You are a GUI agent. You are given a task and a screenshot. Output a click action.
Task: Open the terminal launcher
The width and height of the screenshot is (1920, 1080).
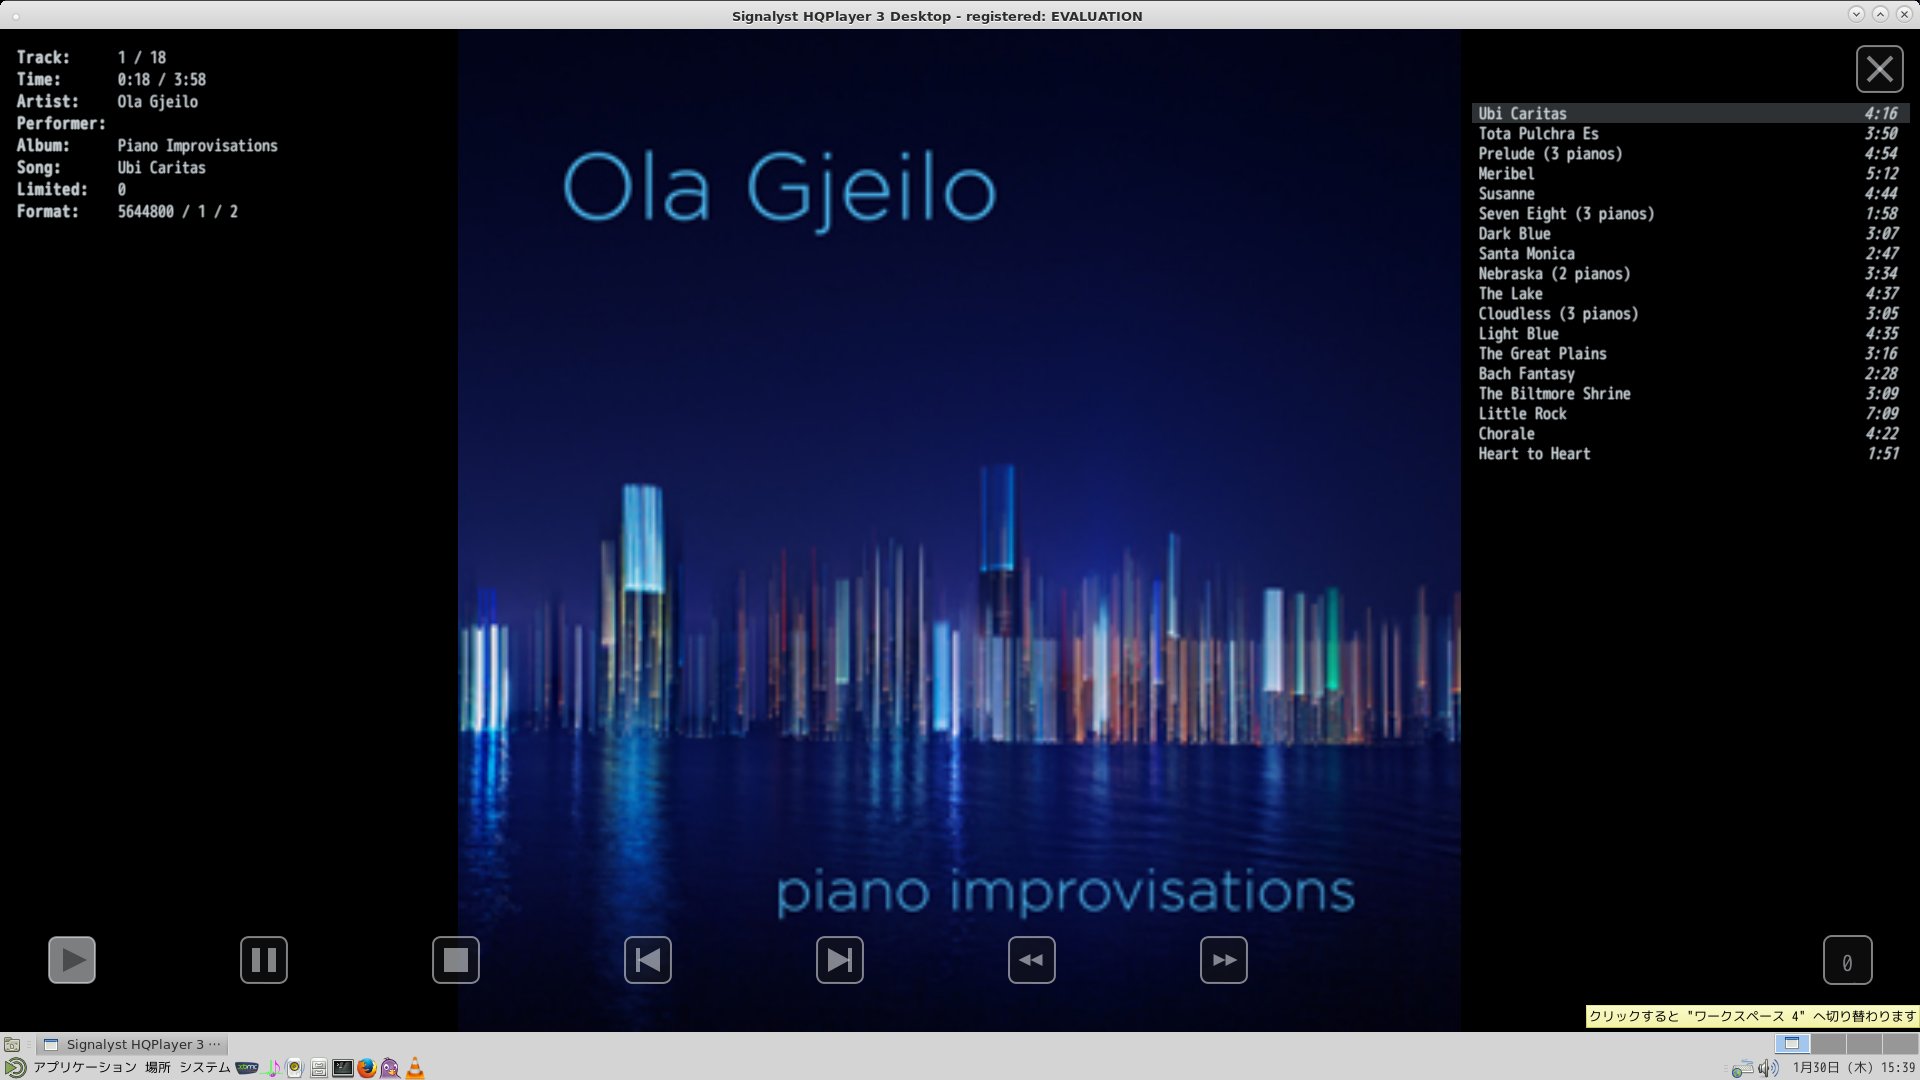(x=343, y=1068)
